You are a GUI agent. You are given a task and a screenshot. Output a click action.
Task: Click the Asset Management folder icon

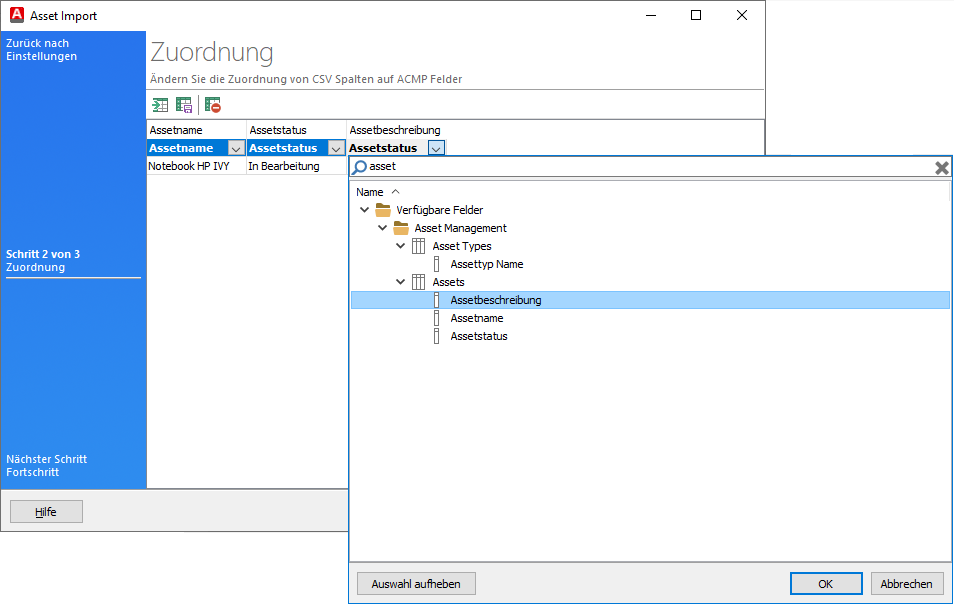[400, 228]
